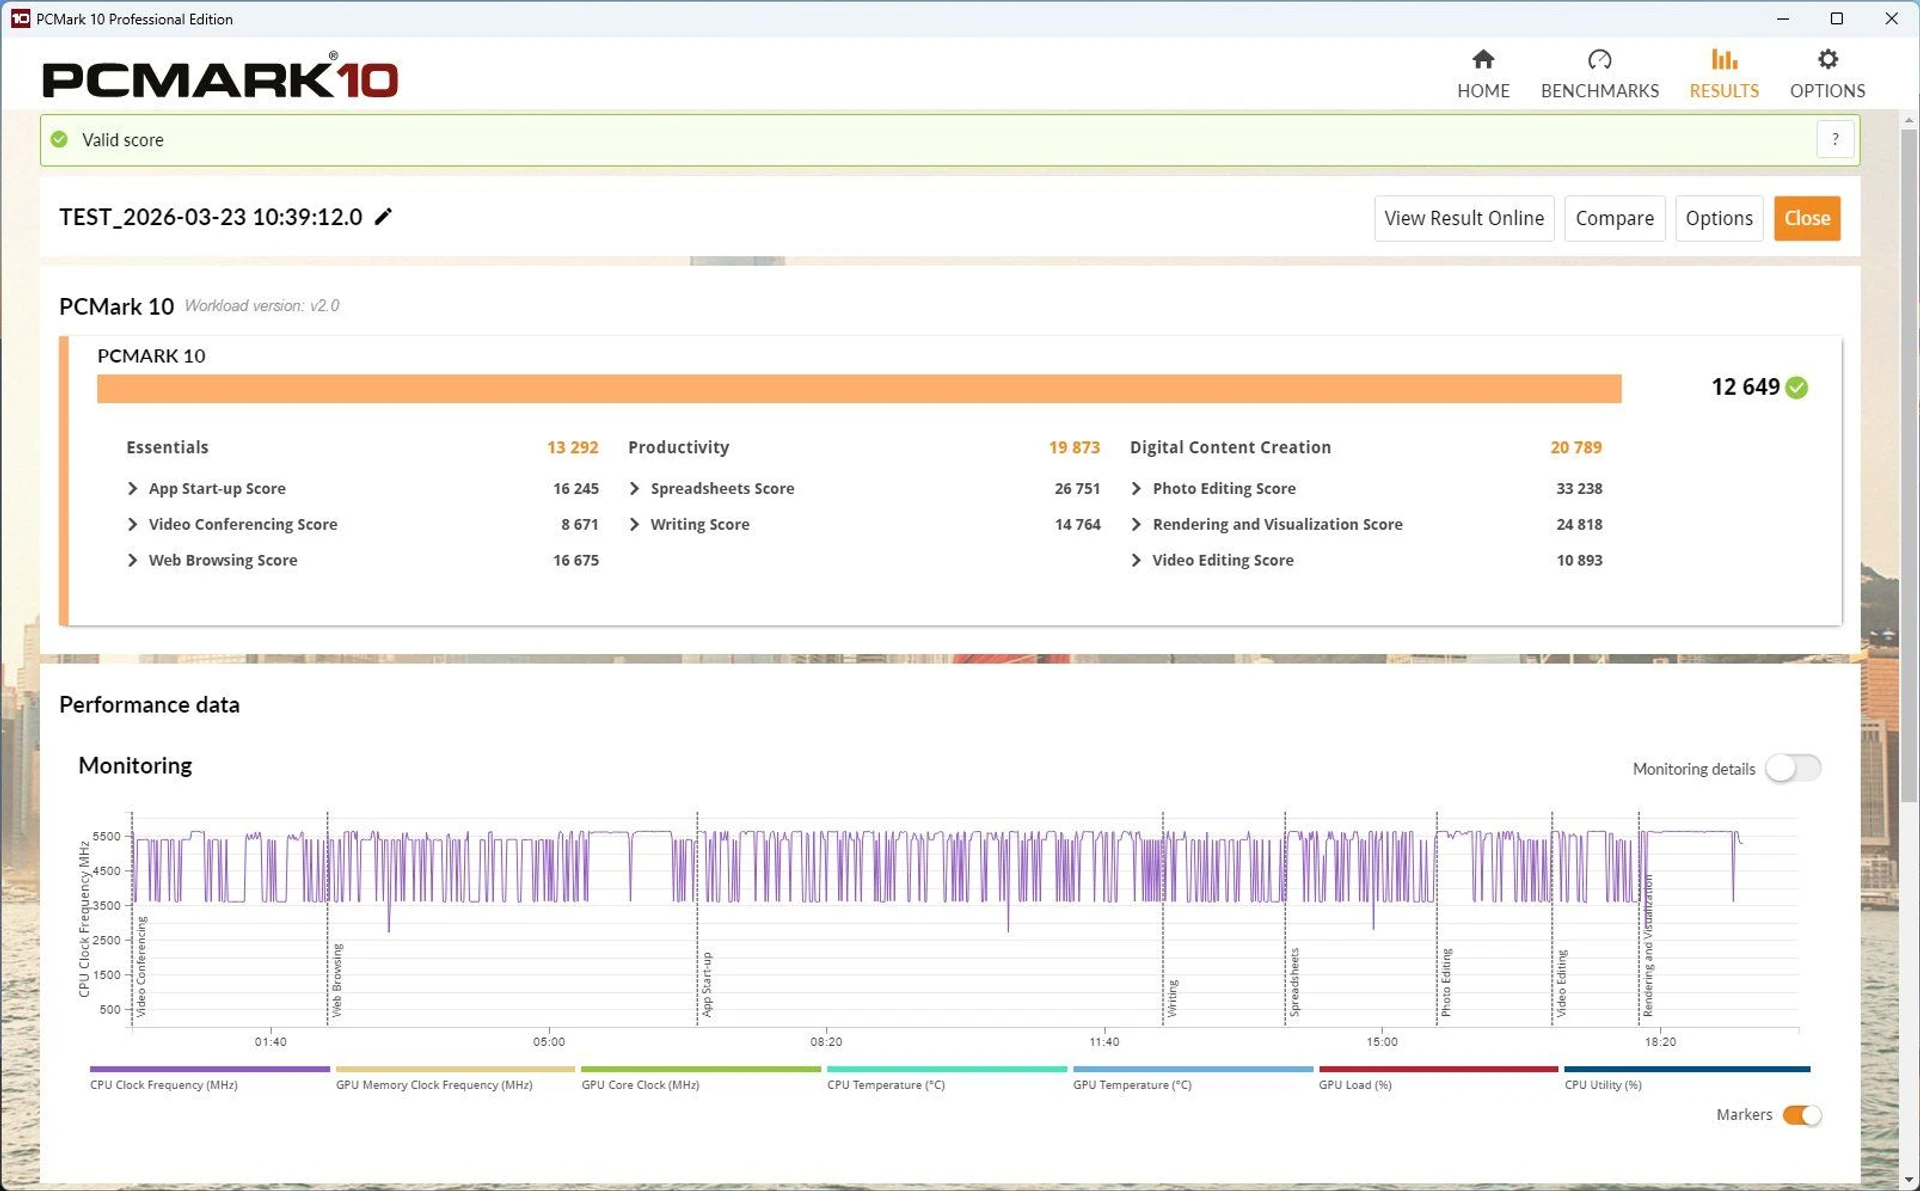
Task: Edit test name with pencil icon
Action: (383, 217)
